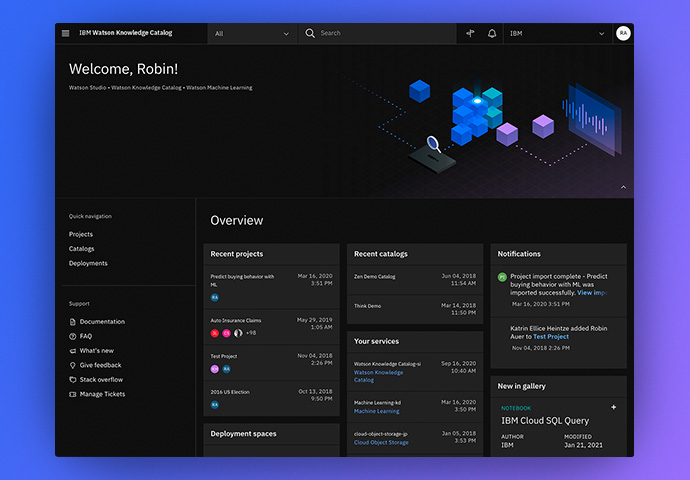
Task: Open the Manage Tickets link
Action: 103,394
